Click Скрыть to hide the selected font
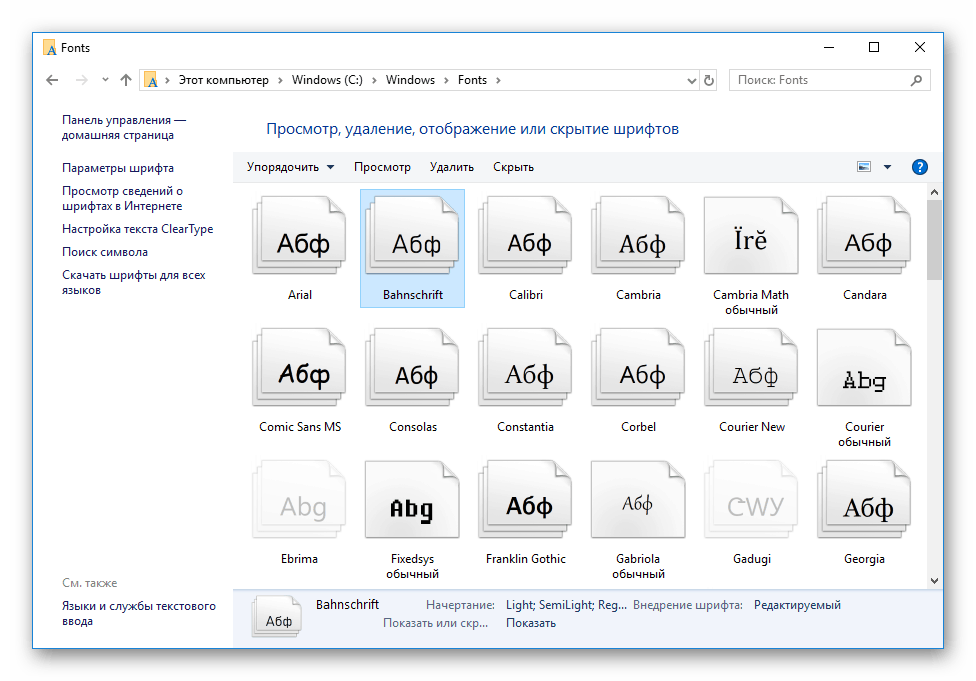Viewport: 976px width, 681px height. [x=513, y=166]
